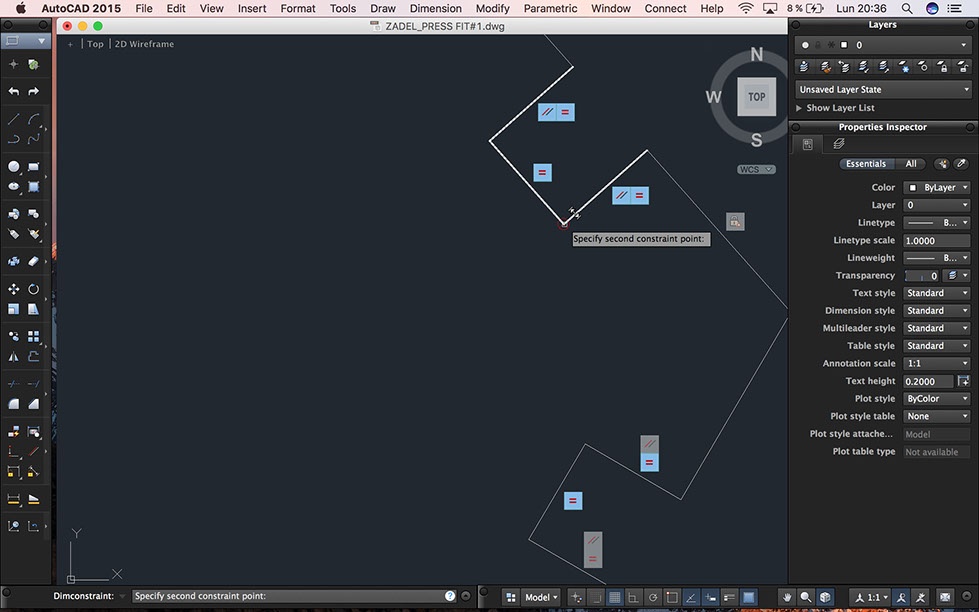This screenshot has width=979, height=612.
Task: Click the color swatch beside ByLayer
Action: pyautogui.click(x=913, y=187)
